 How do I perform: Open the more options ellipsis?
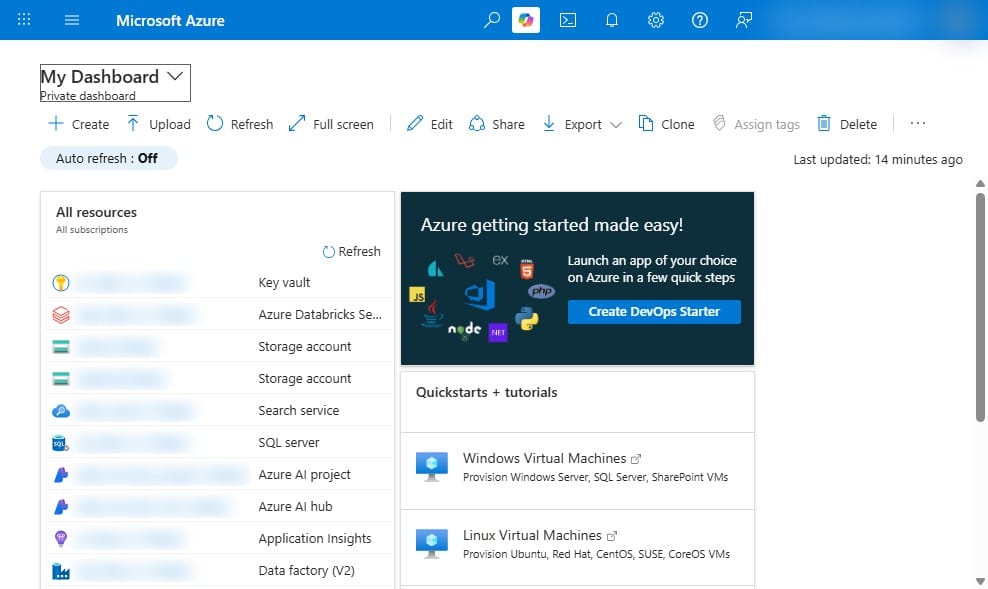[917, 123]
